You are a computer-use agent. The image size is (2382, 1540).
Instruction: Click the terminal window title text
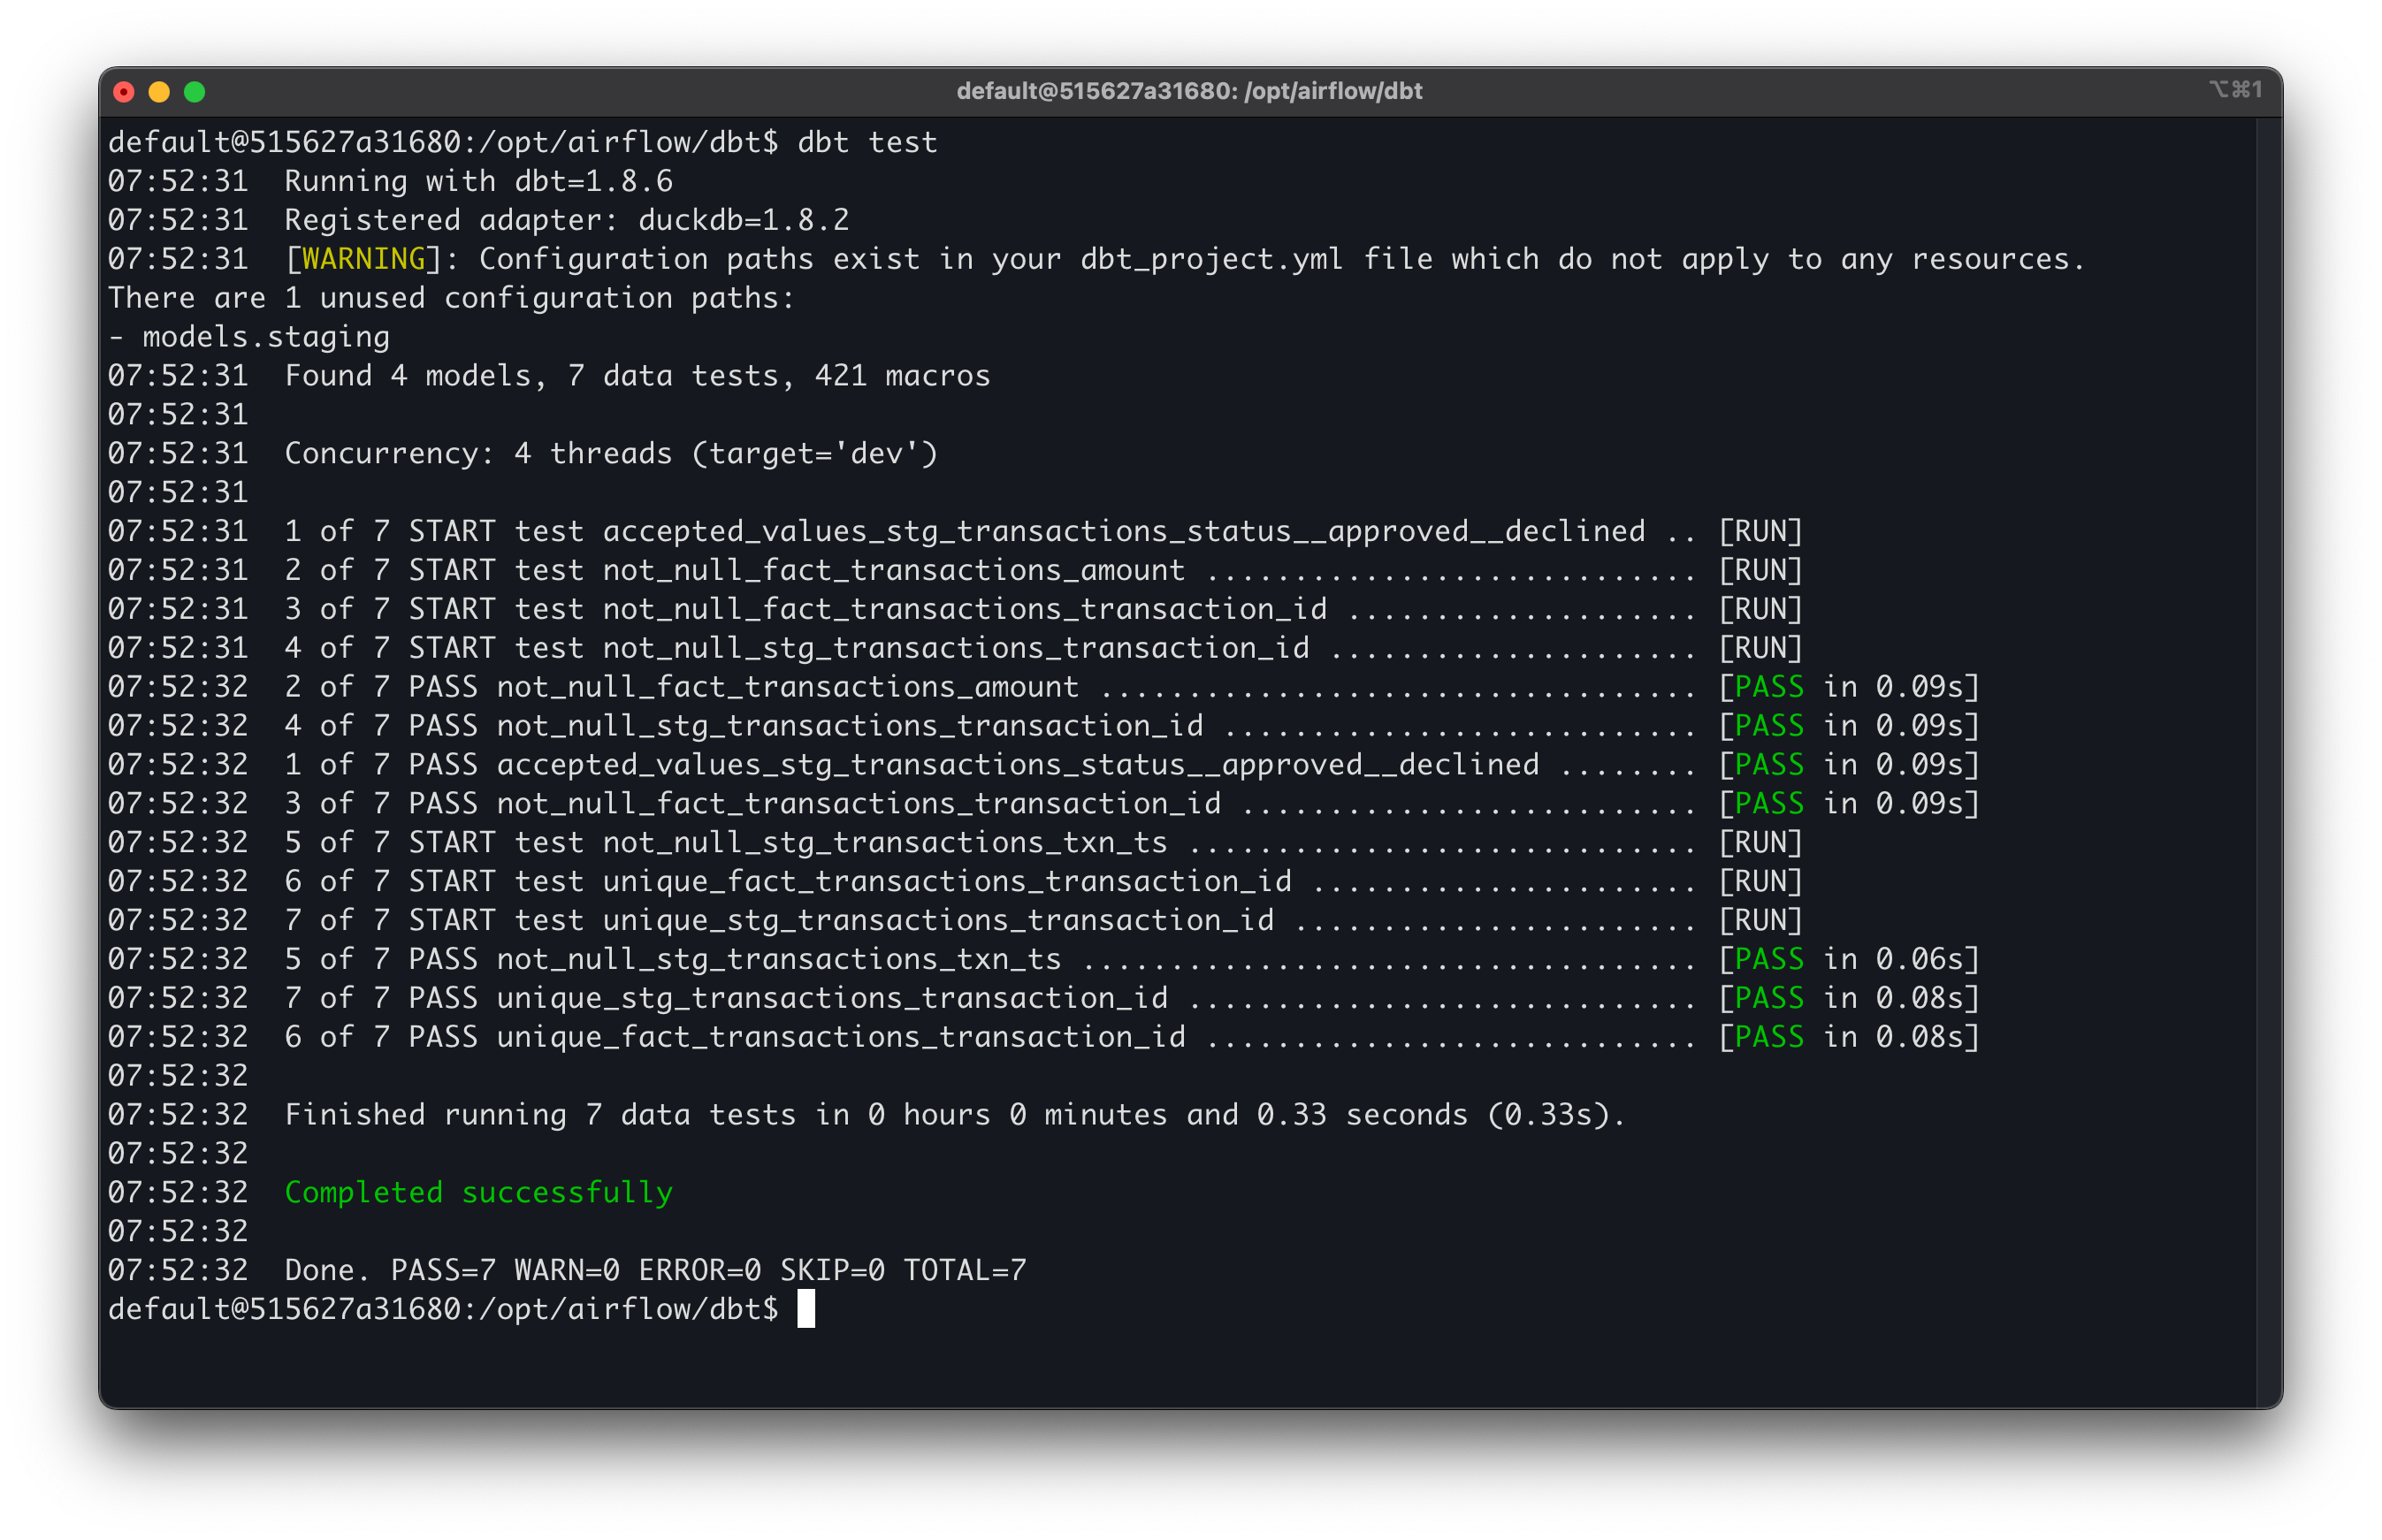(x=1189, y=91)
